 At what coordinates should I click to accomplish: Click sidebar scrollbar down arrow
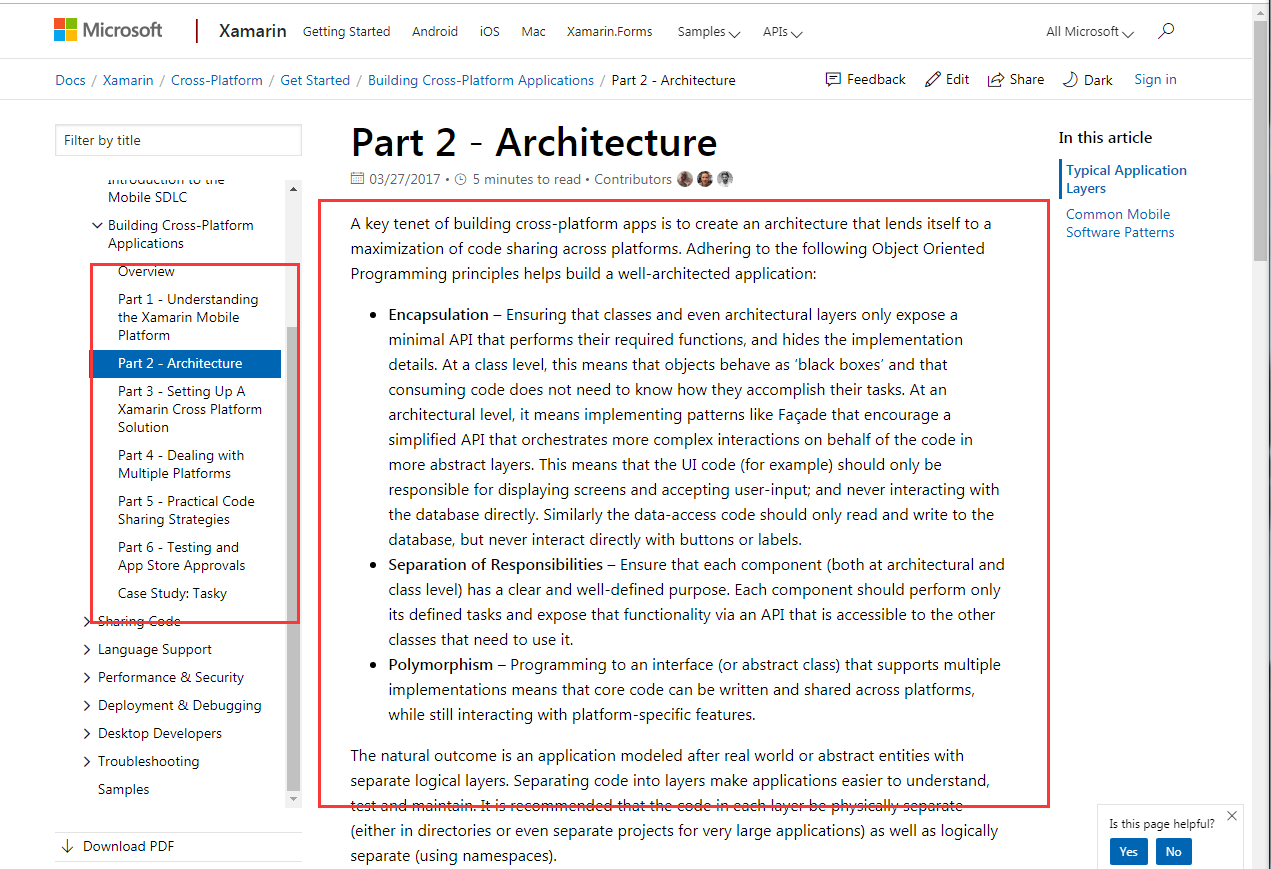293,799
